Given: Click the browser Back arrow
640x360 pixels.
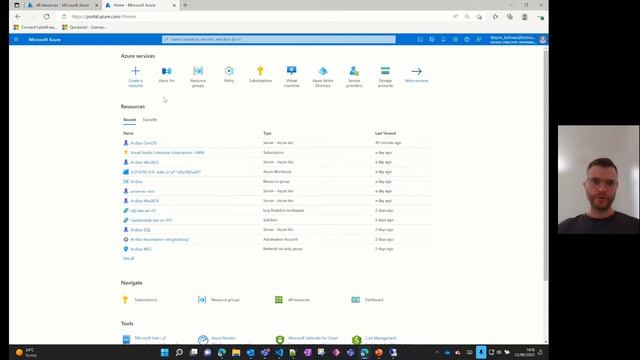Looking at the screenshot, I should tap(18, 17).
